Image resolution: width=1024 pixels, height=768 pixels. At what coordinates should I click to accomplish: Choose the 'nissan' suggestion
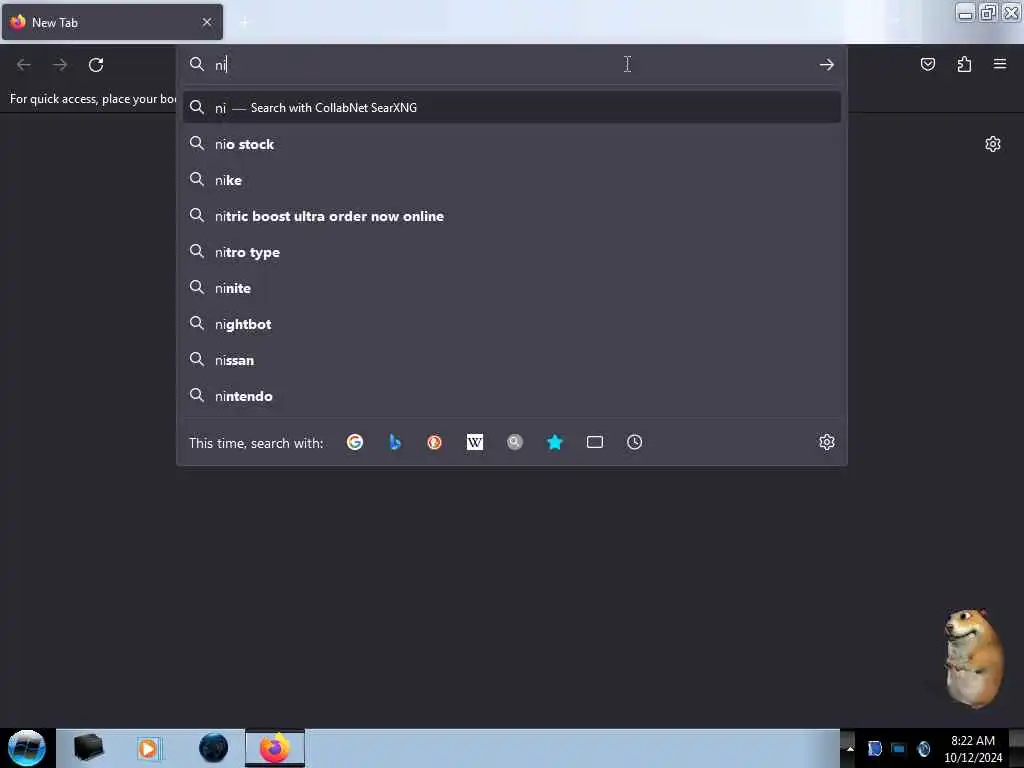click(512, 359)
